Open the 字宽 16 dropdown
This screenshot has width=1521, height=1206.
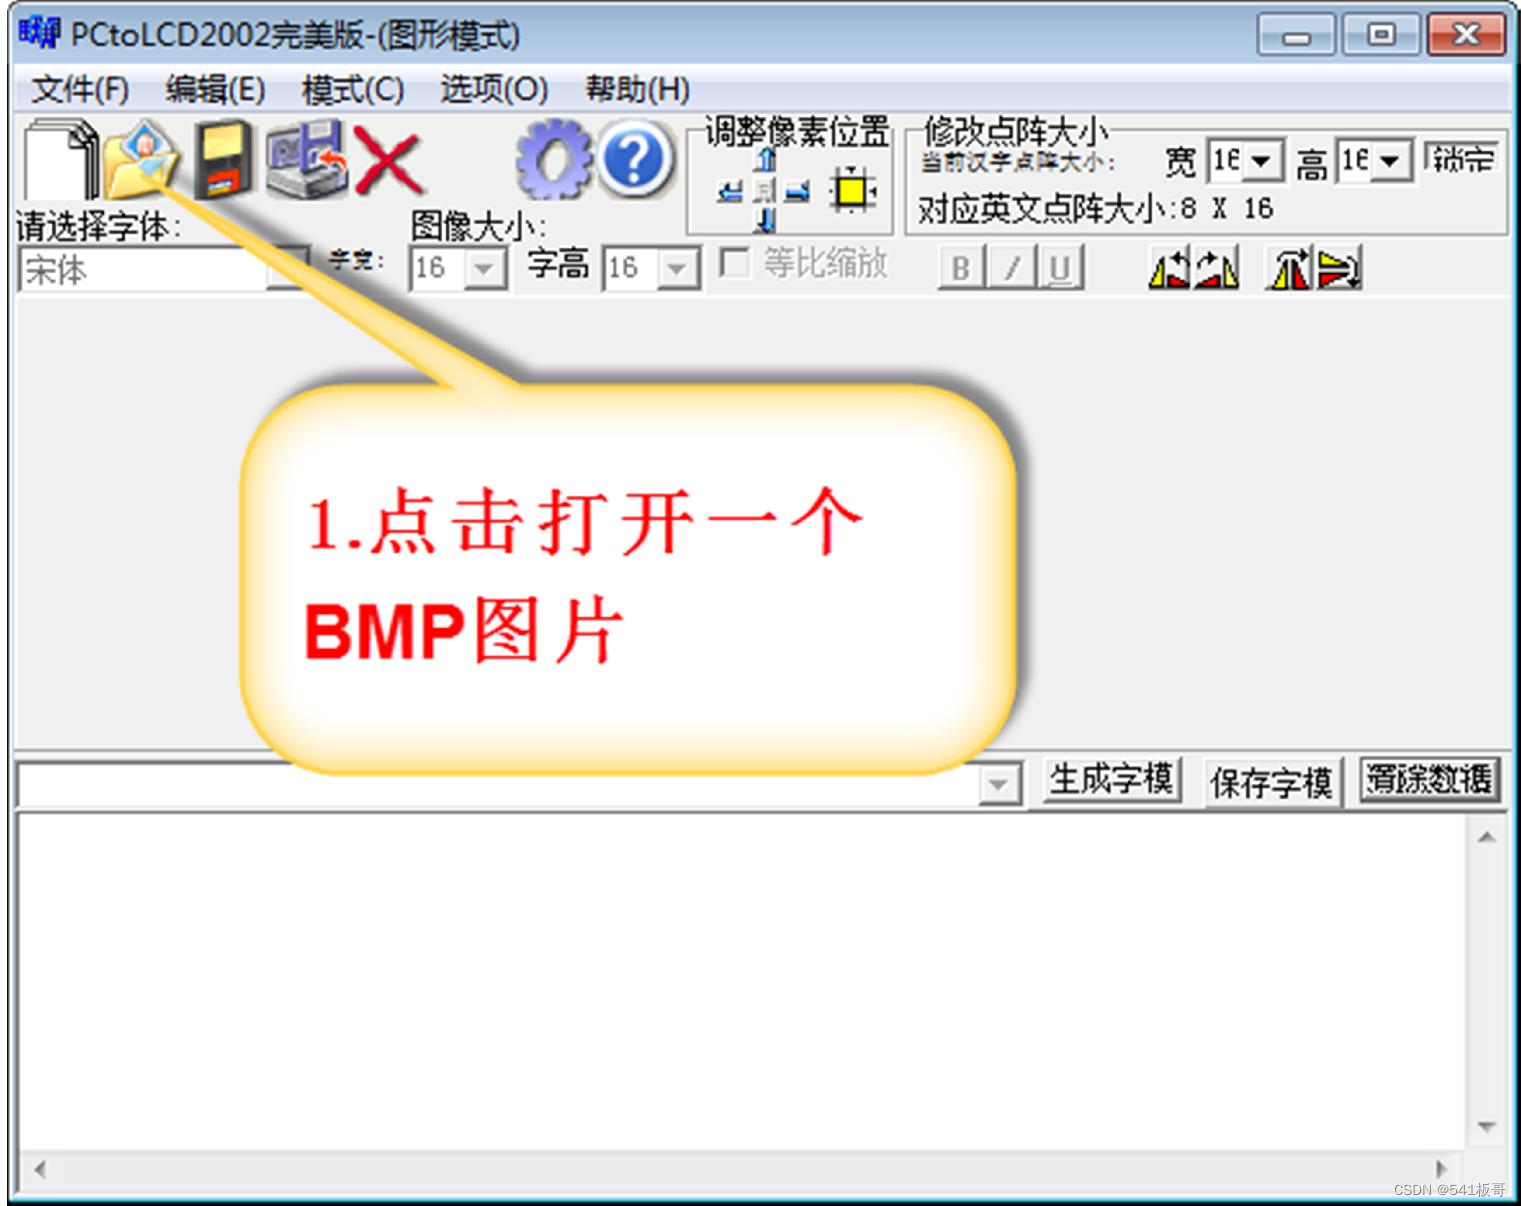[x=485, y=268]
